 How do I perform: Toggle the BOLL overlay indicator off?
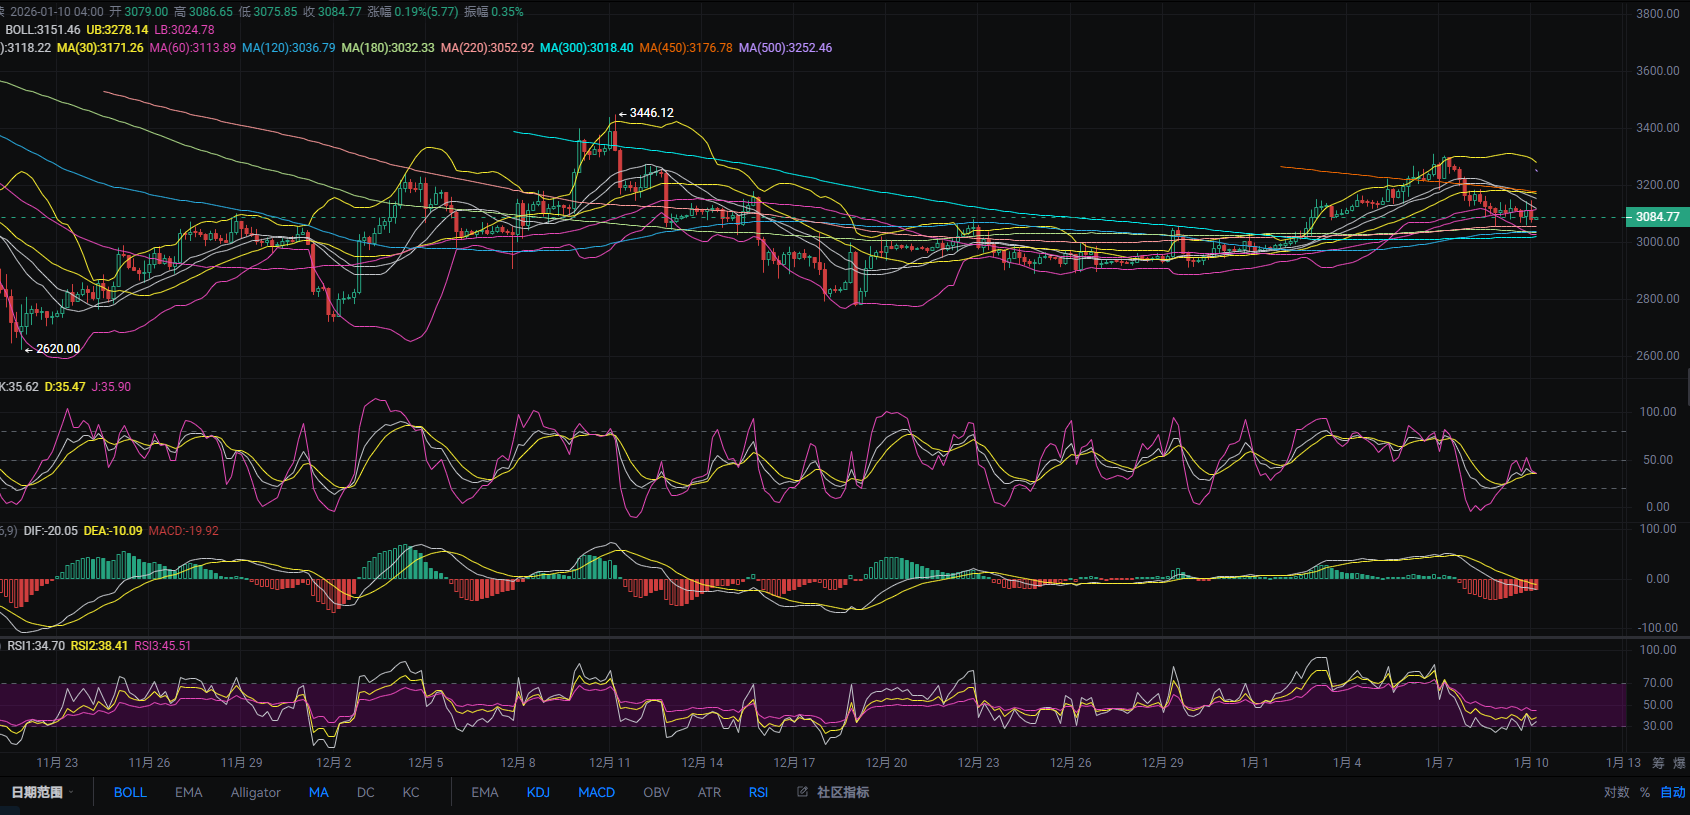[x=130, y=792]
